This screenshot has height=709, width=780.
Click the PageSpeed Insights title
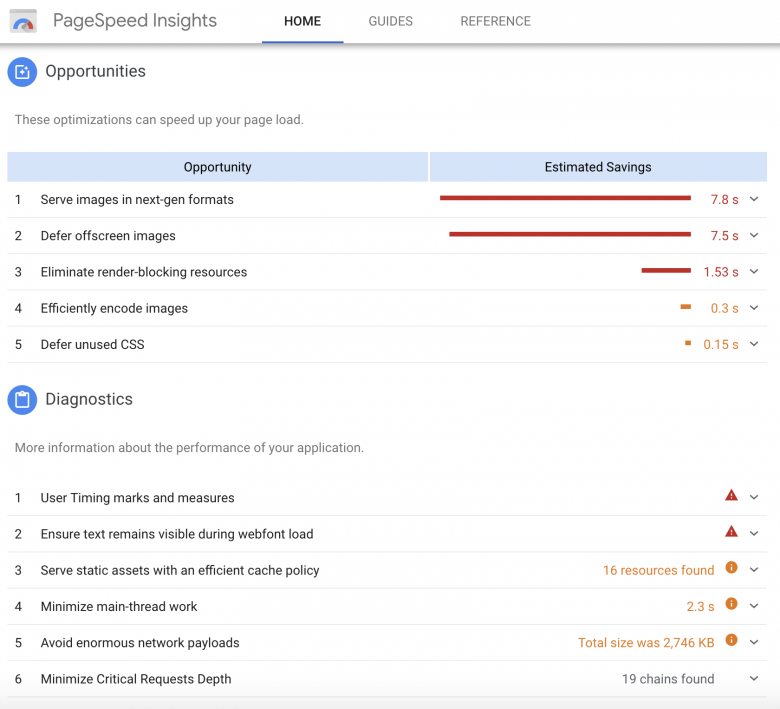coord(135,21)
